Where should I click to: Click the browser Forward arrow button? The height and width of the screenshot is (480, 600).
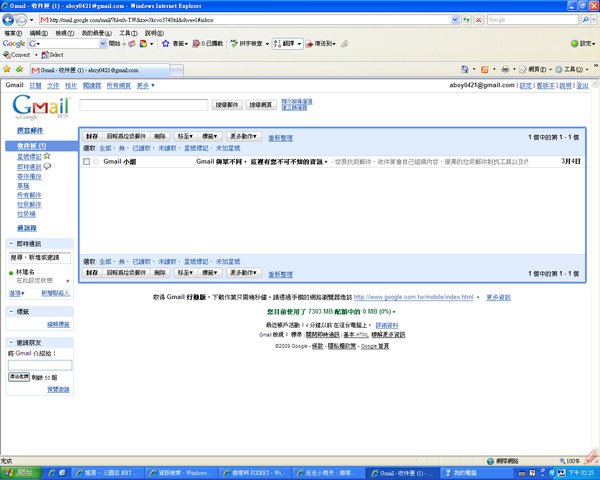(21, 20)
